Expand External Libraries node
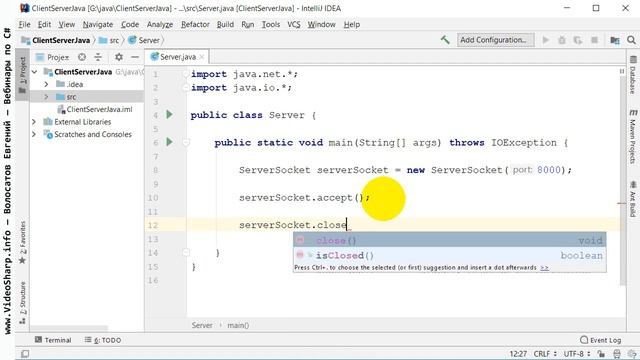Viewport: 640px width, 360px height. (x=34, y=122)
